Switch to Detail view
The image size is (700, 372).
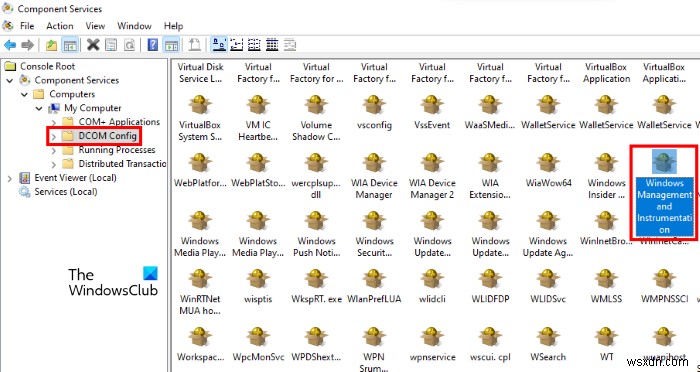272,45
